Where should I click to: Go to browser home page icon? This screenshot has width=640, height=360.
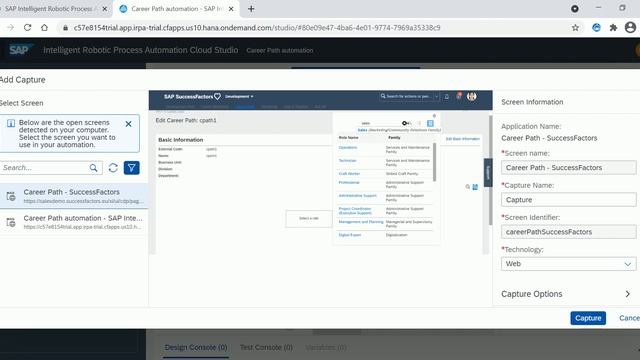click(x=44, y=27)
